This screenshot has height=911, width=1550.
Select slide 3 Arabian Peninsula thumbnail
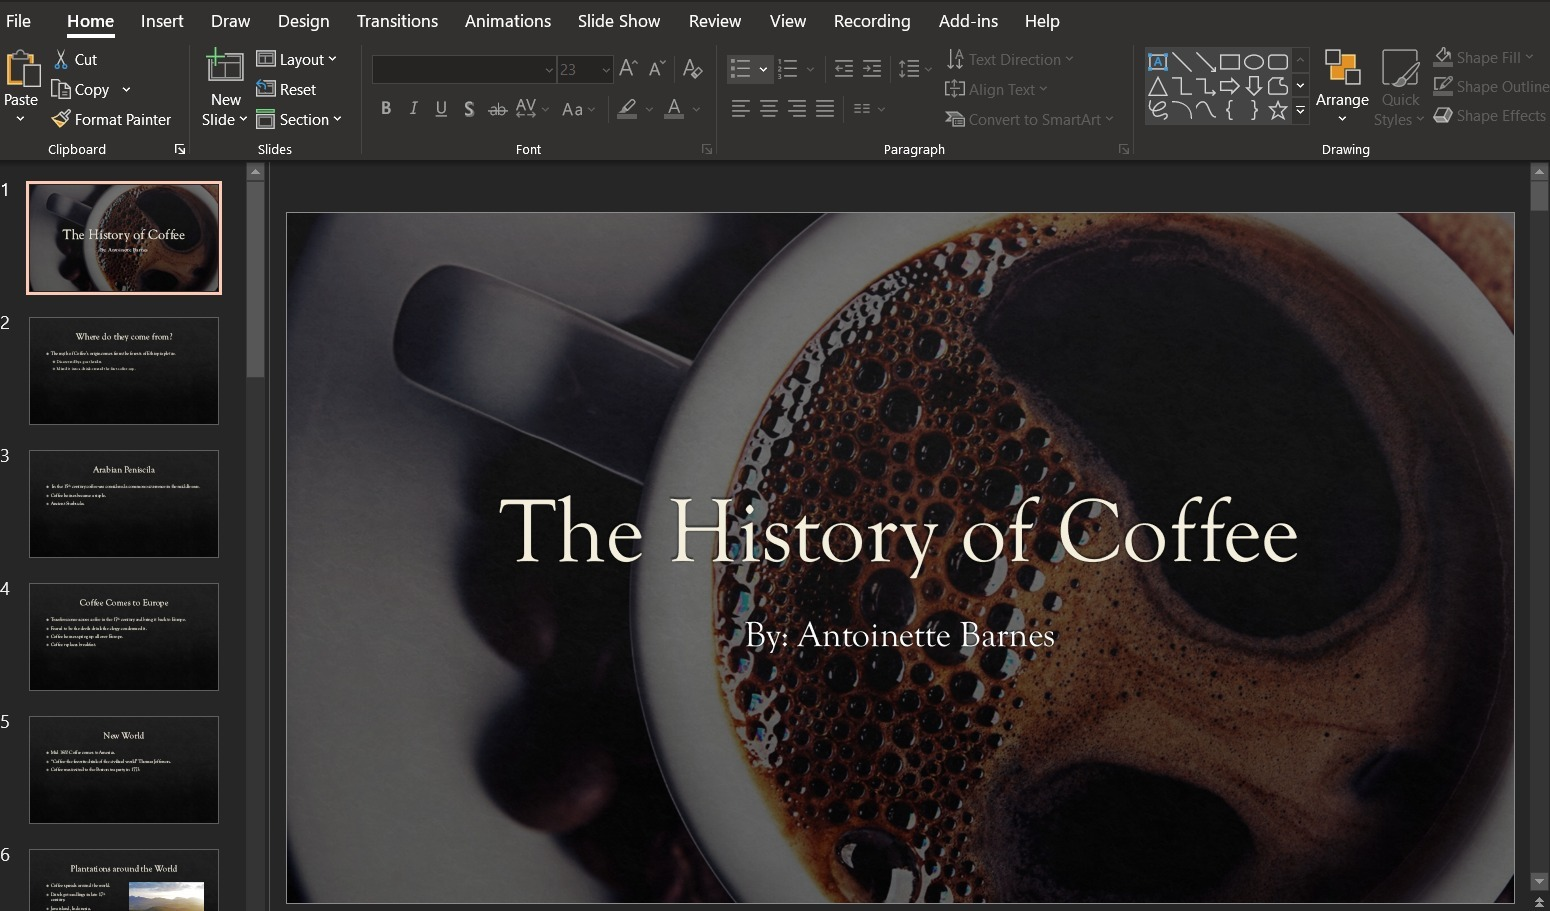tap(124, 503)
